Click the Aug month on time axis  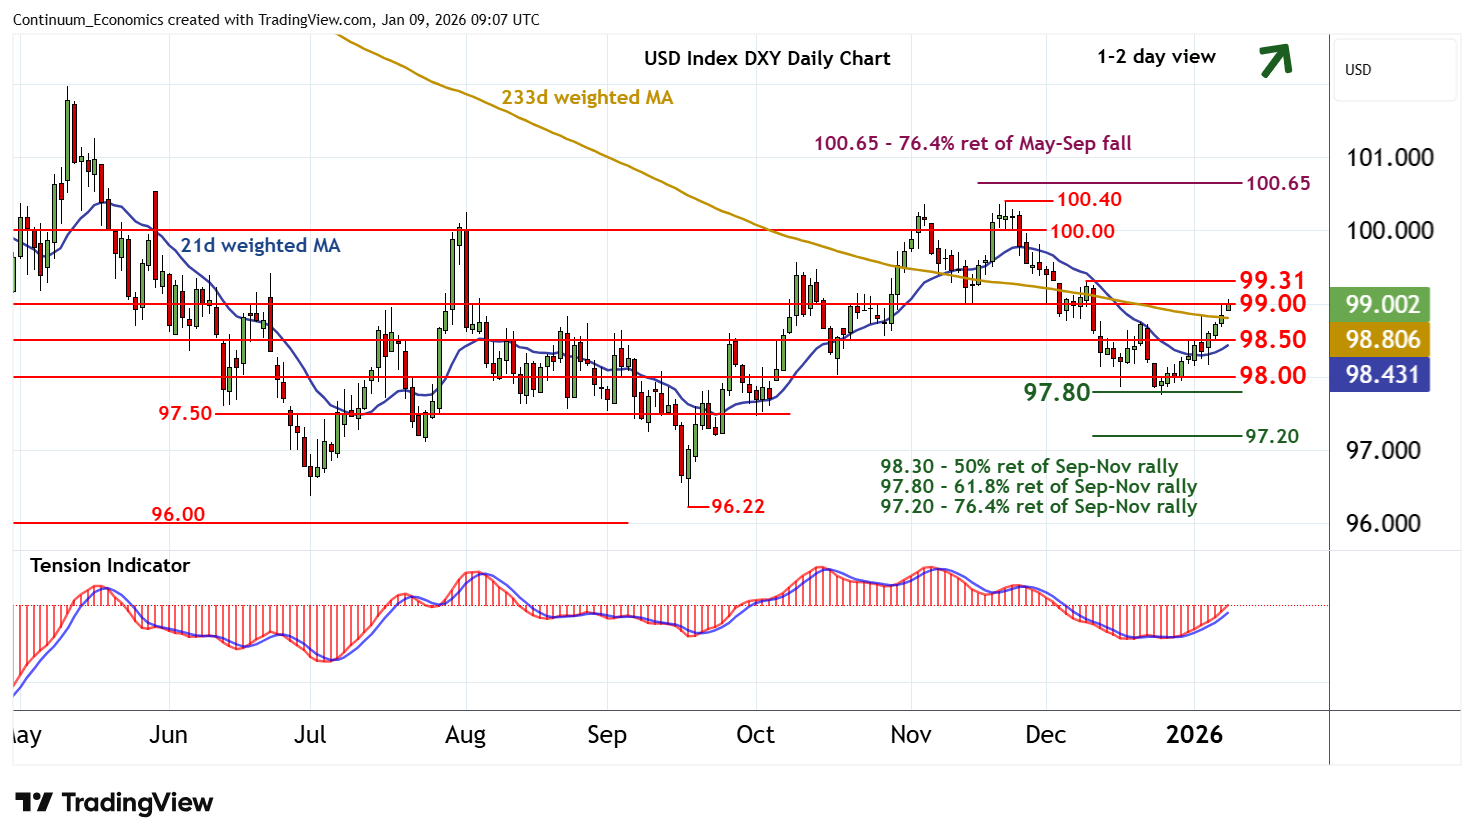[x=465, y=735]
